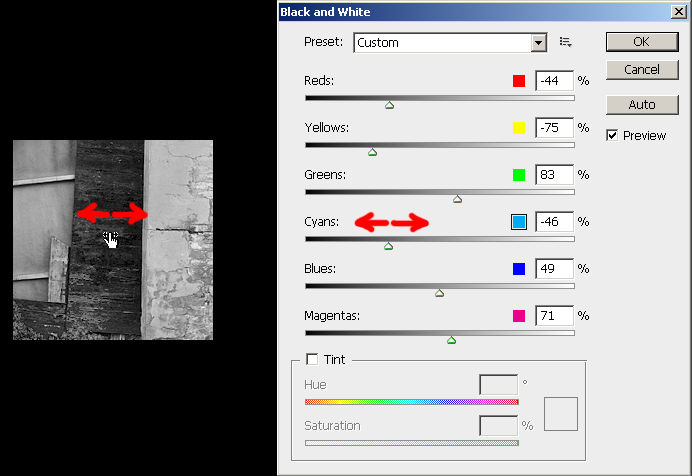Click the Hue degree input field

pyautogui.click(x=499, y=385)
